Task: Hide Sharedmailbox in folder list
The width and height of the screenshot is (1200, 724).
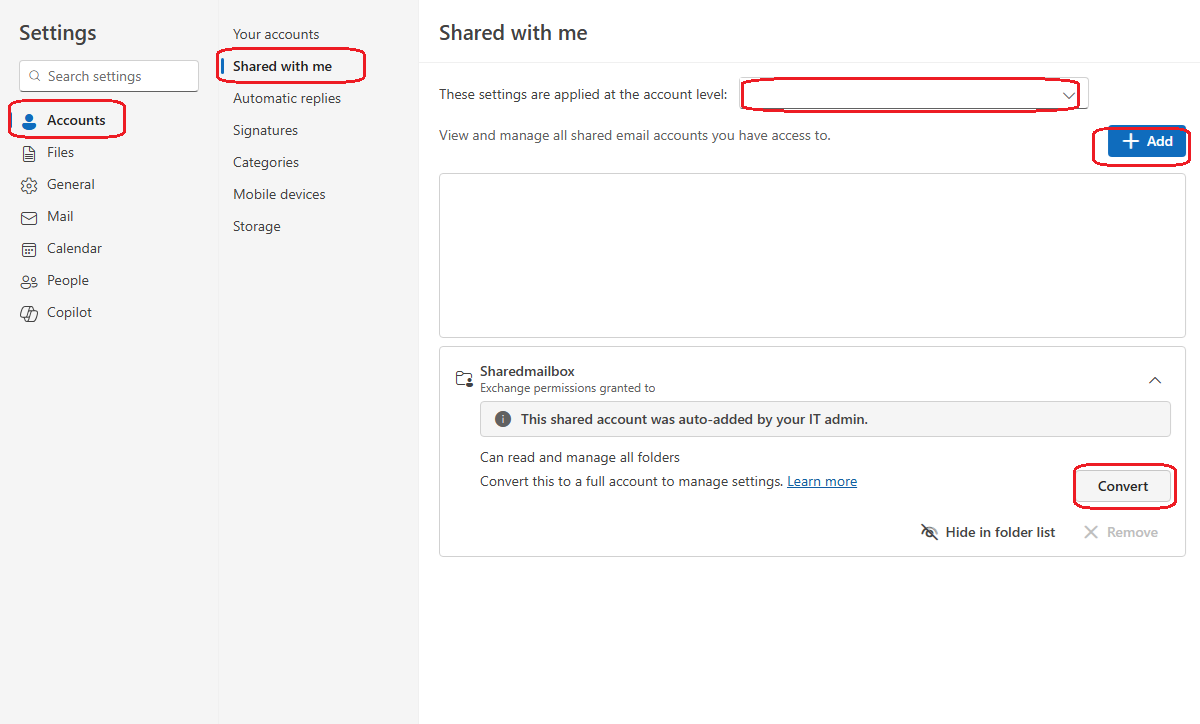Action: tap(988, 532)
